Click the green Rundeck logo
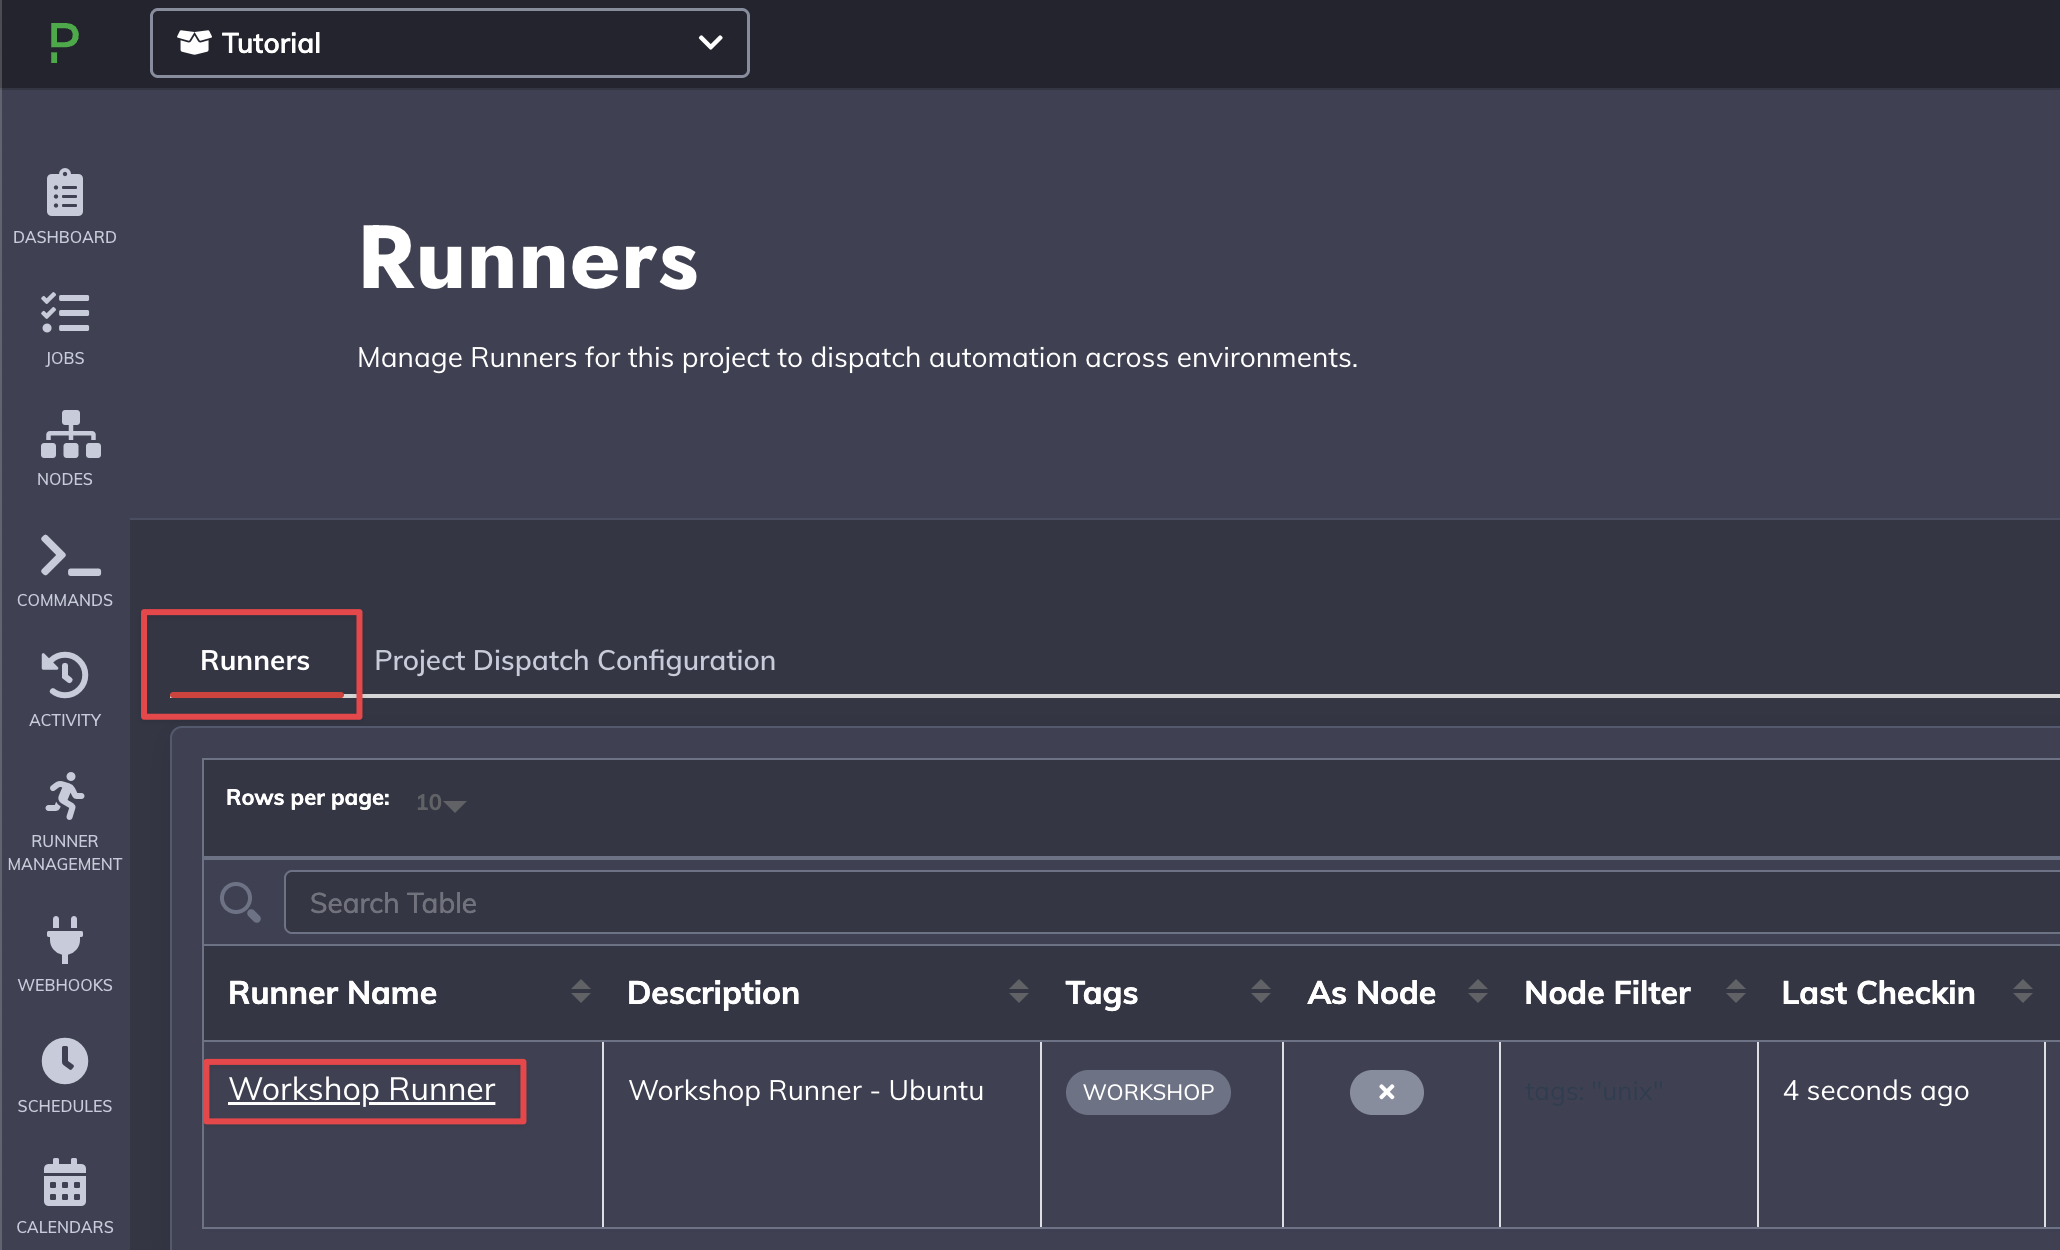This screenshot has width=2060, height=1250. point(64,43)
